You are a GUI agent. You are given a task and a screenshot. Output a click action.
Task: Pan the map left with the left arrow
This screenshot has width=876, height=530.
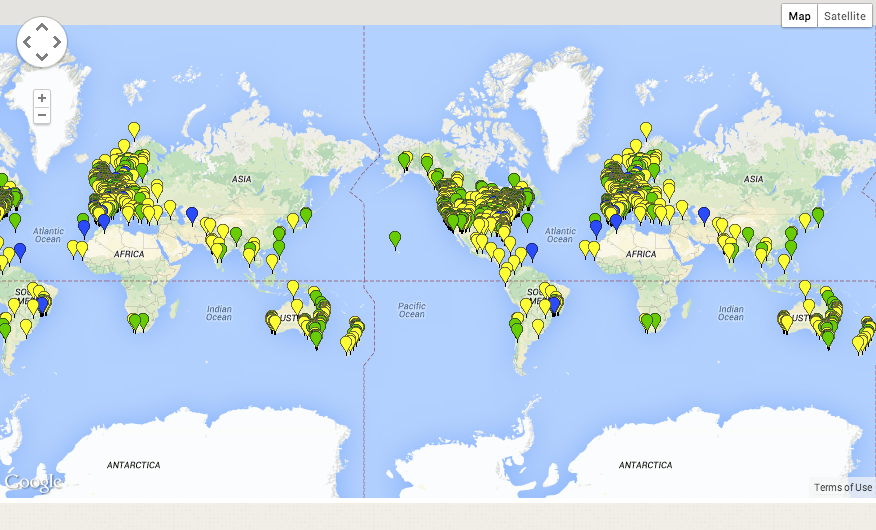coord(27,42)
